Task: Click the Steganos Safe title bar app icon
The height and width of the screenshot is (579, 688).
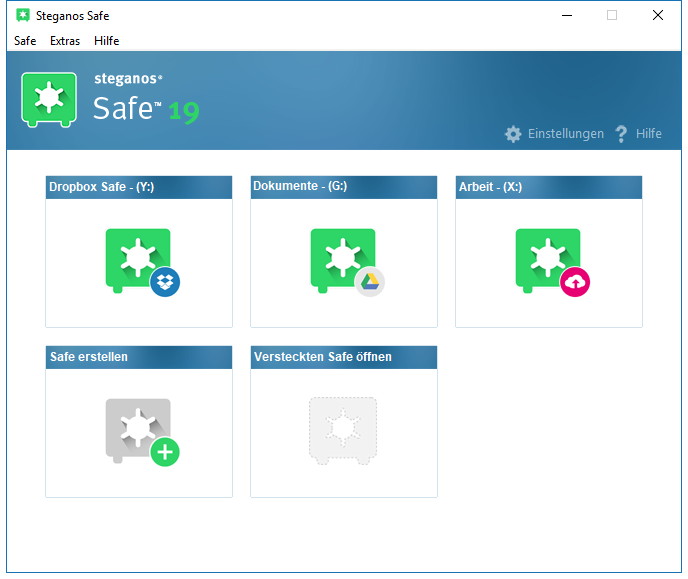Action: tap(23, 15)
